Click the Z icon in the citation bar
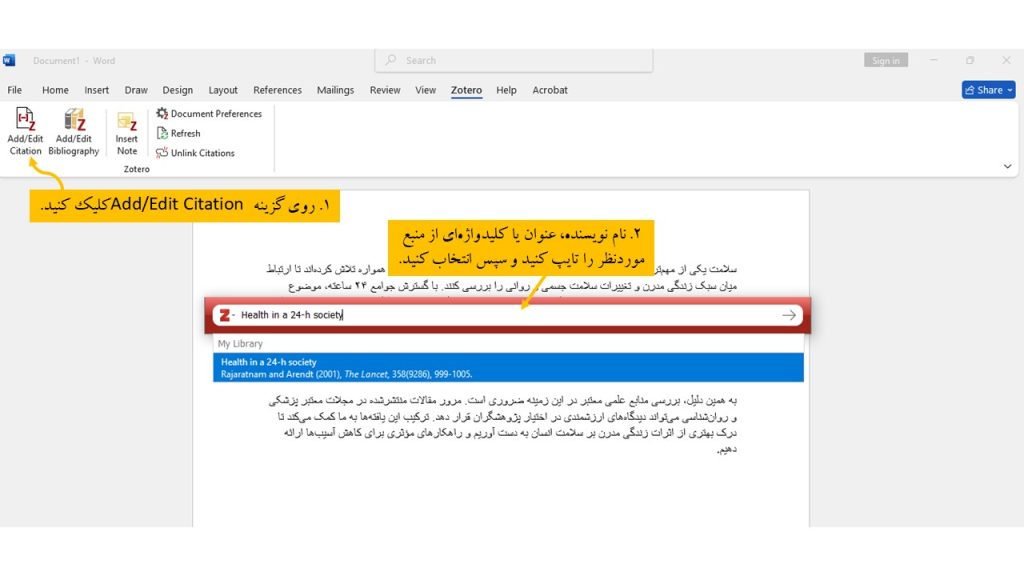This screenshot has height=576, width=1024. tap(224, 314)
